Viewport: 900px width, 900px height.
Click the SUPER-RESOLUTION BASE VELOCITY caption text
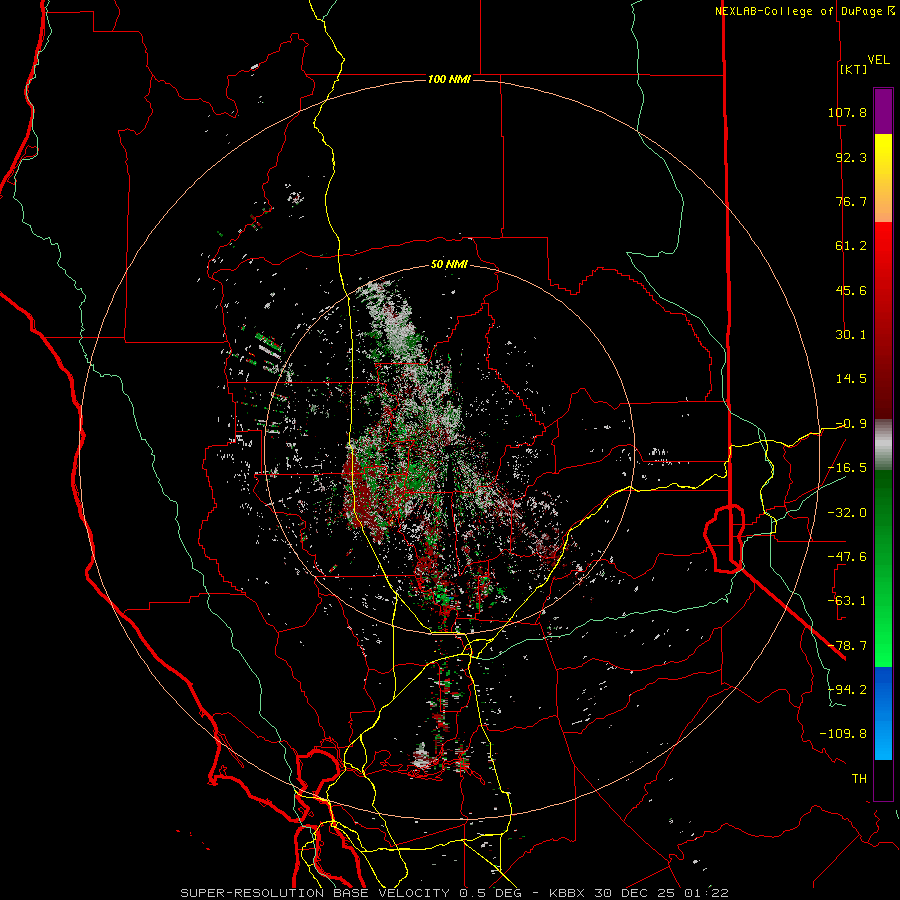[x=315, y=893]
